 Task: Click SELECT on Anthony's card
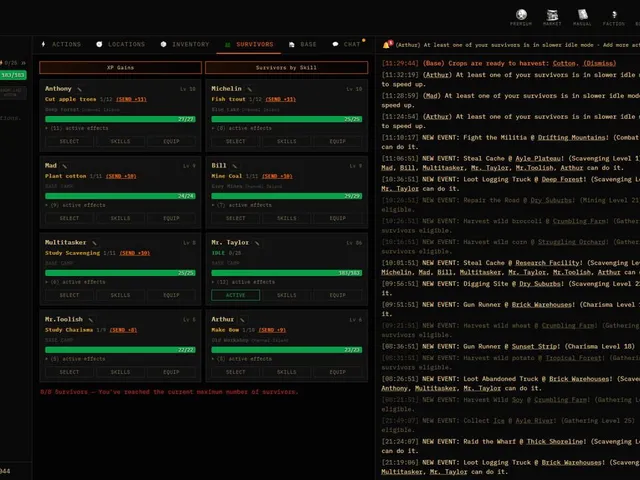[69, 141]
